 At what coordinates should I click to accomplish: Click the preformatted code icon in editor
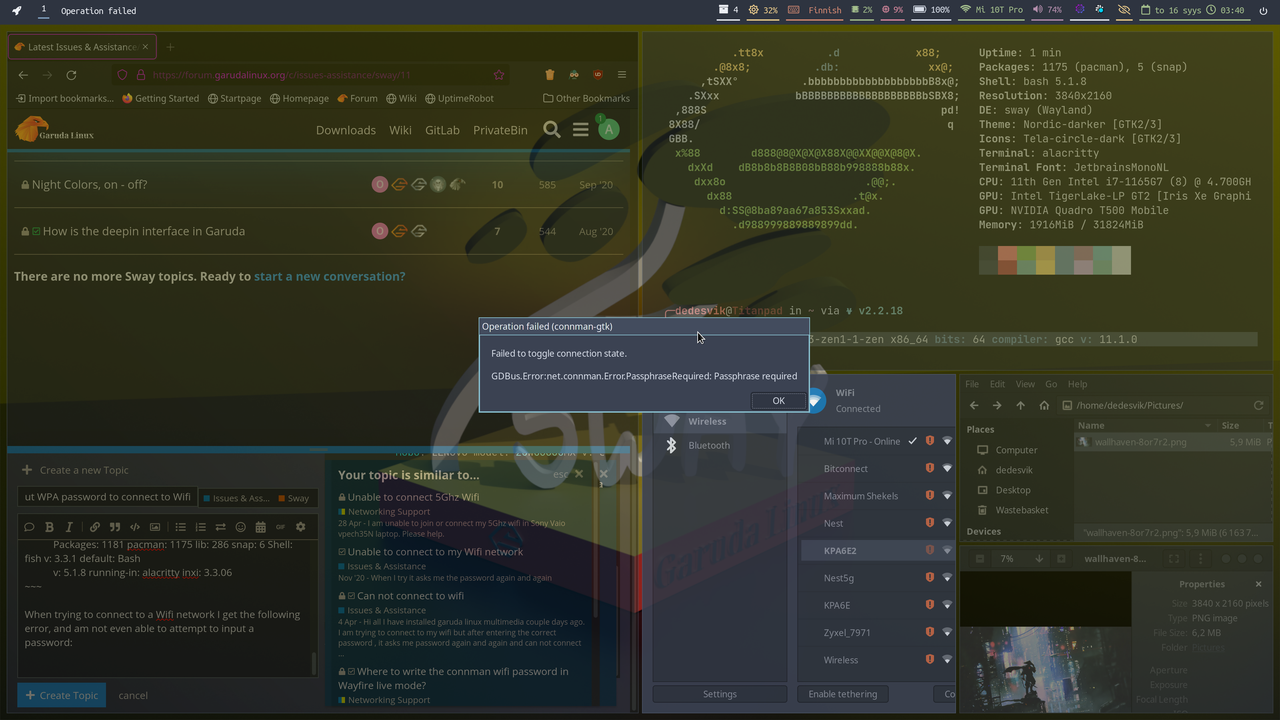point(135,527)
